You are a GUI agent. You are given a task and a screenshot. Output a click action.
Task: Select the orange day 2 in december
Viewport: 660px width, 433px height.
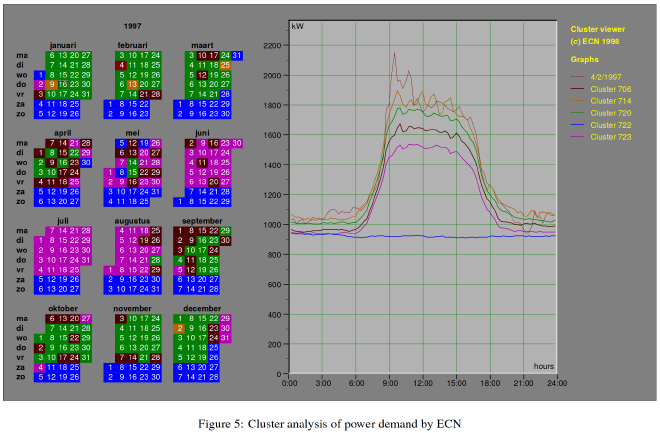point(179,328)
